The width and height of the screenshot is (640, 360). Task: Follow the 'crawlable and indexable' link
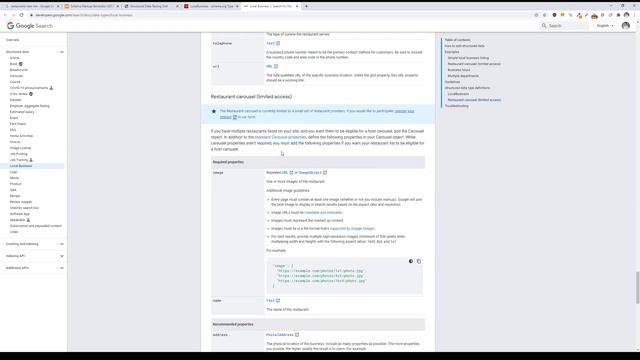323,213
